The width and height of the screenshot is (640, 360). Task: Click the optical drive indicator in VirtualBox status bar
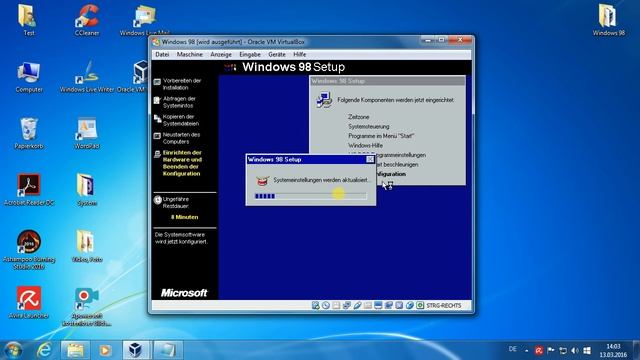326,305
